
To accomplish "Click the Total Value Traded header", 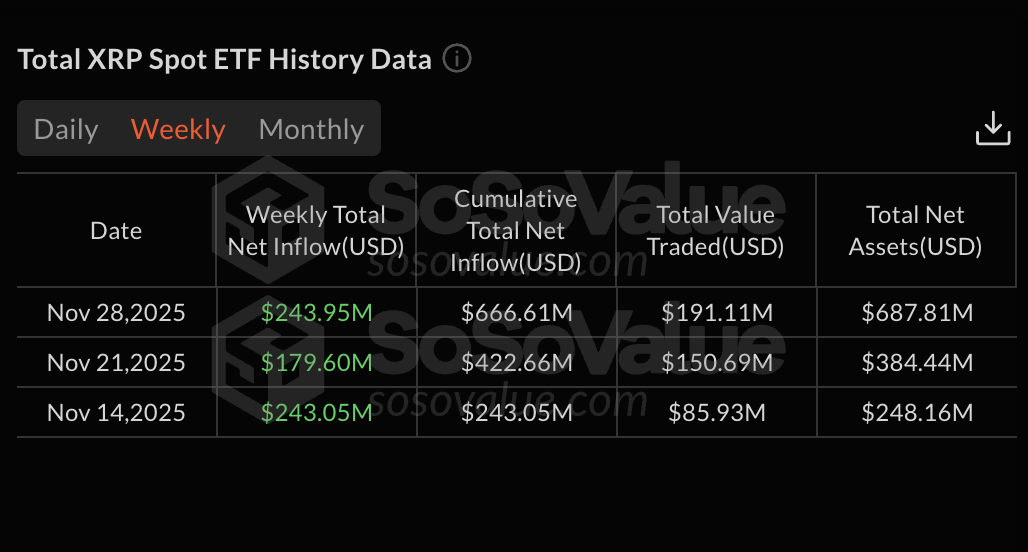I will (716, 231).
